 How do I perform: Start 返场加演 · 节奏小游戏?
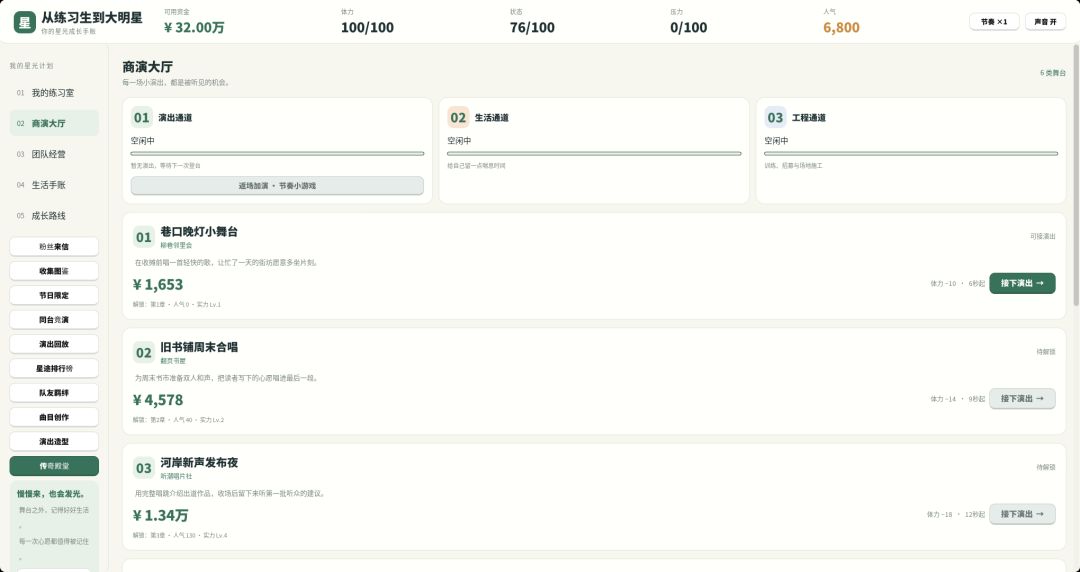pos(277,185)
